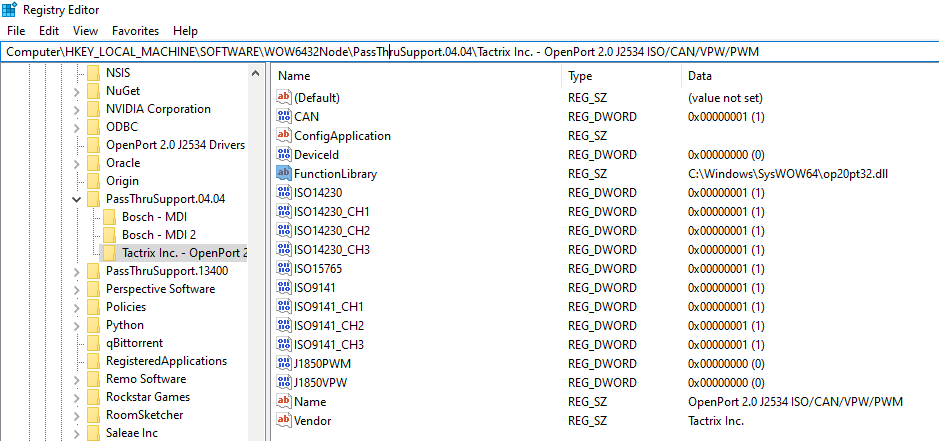
Task: Select the 'OpenPort 2.0 J2534 ISO/CAN/VPW/PWM' data value
Action: (795, 401)
